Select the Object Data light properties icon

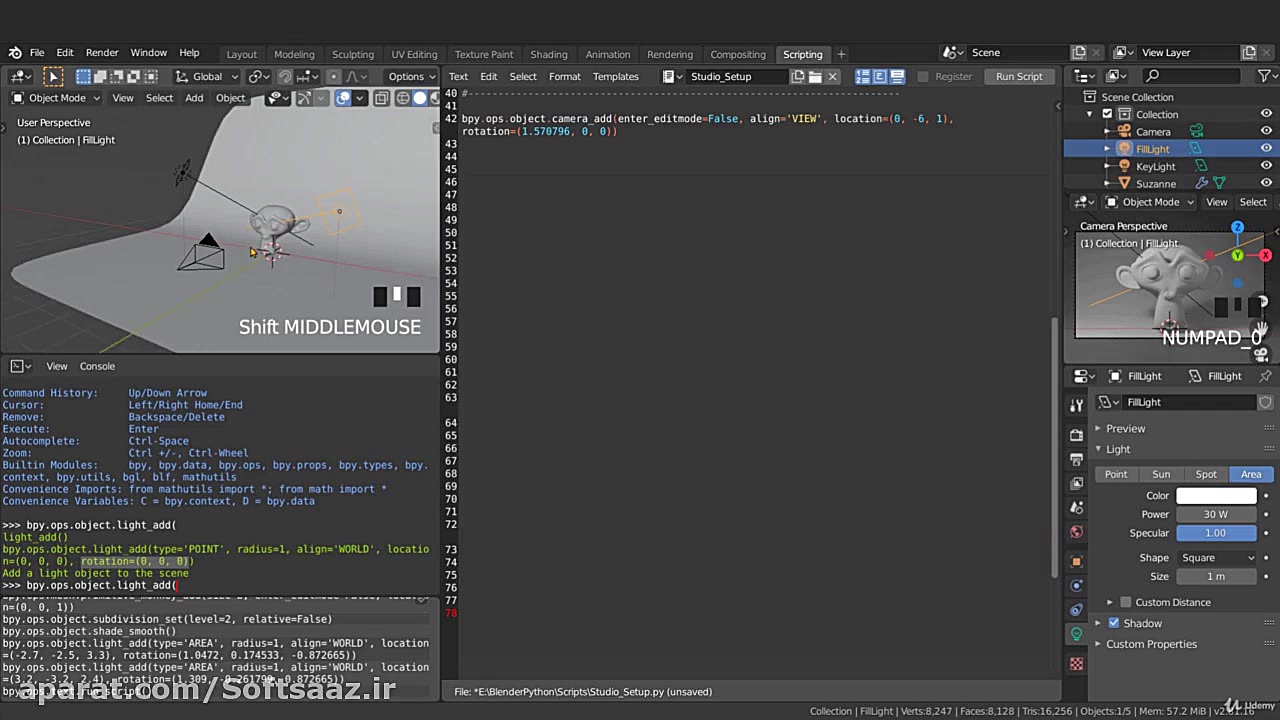pos(1076,634)
